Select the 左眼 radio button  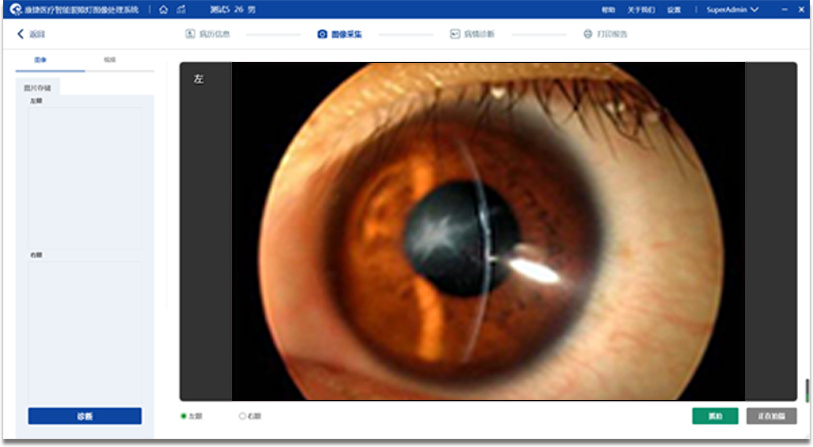183,416
